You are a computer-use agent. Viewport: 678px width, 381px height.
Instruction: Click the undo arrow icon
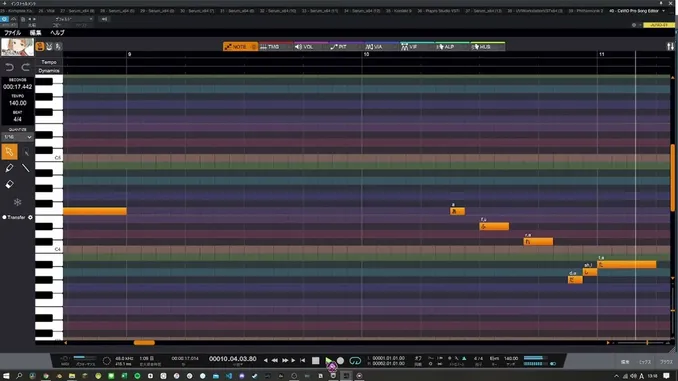10,67
